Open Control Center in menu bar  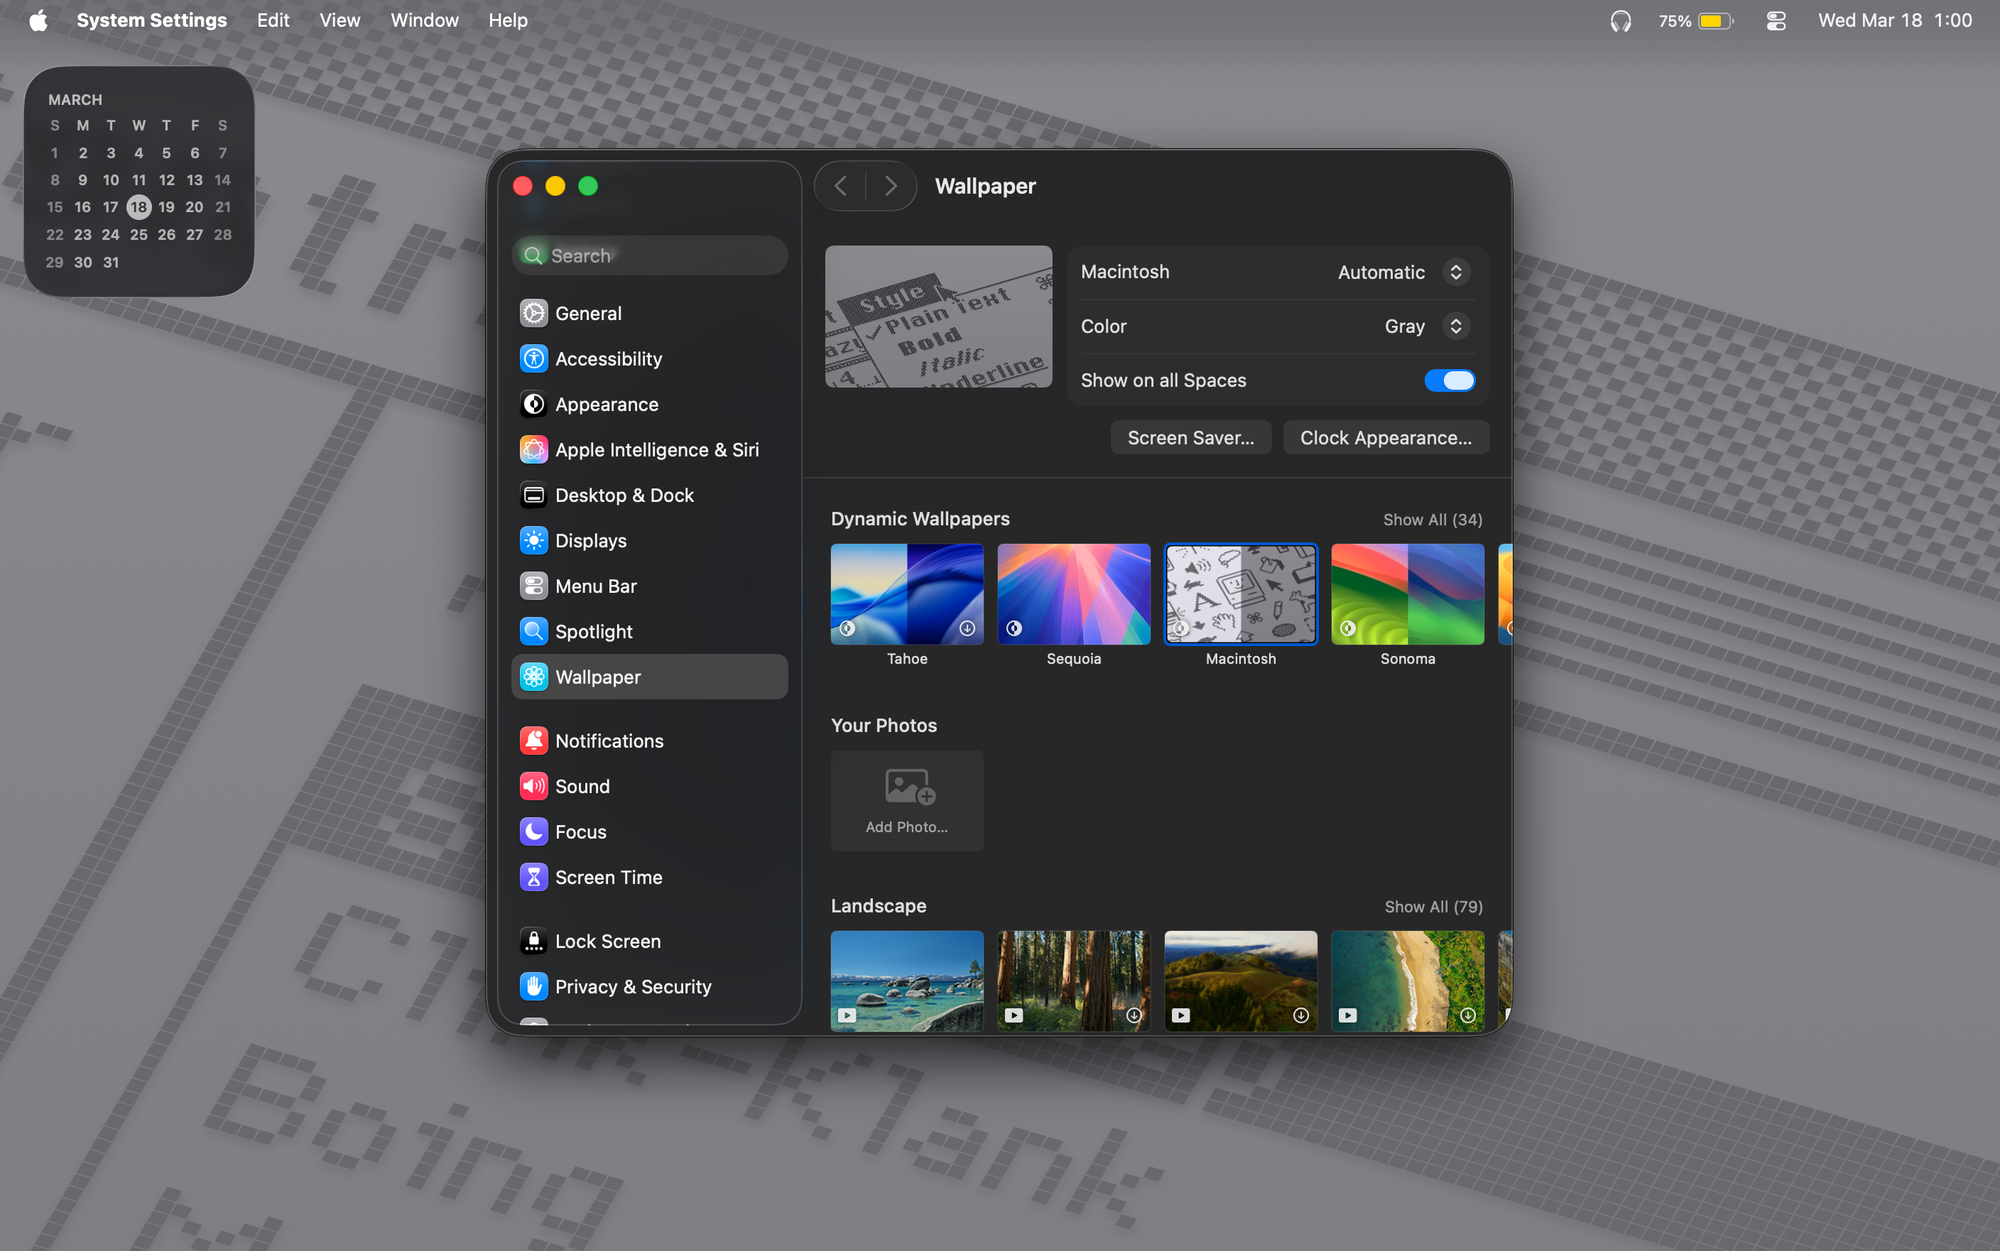[1776, 21]
